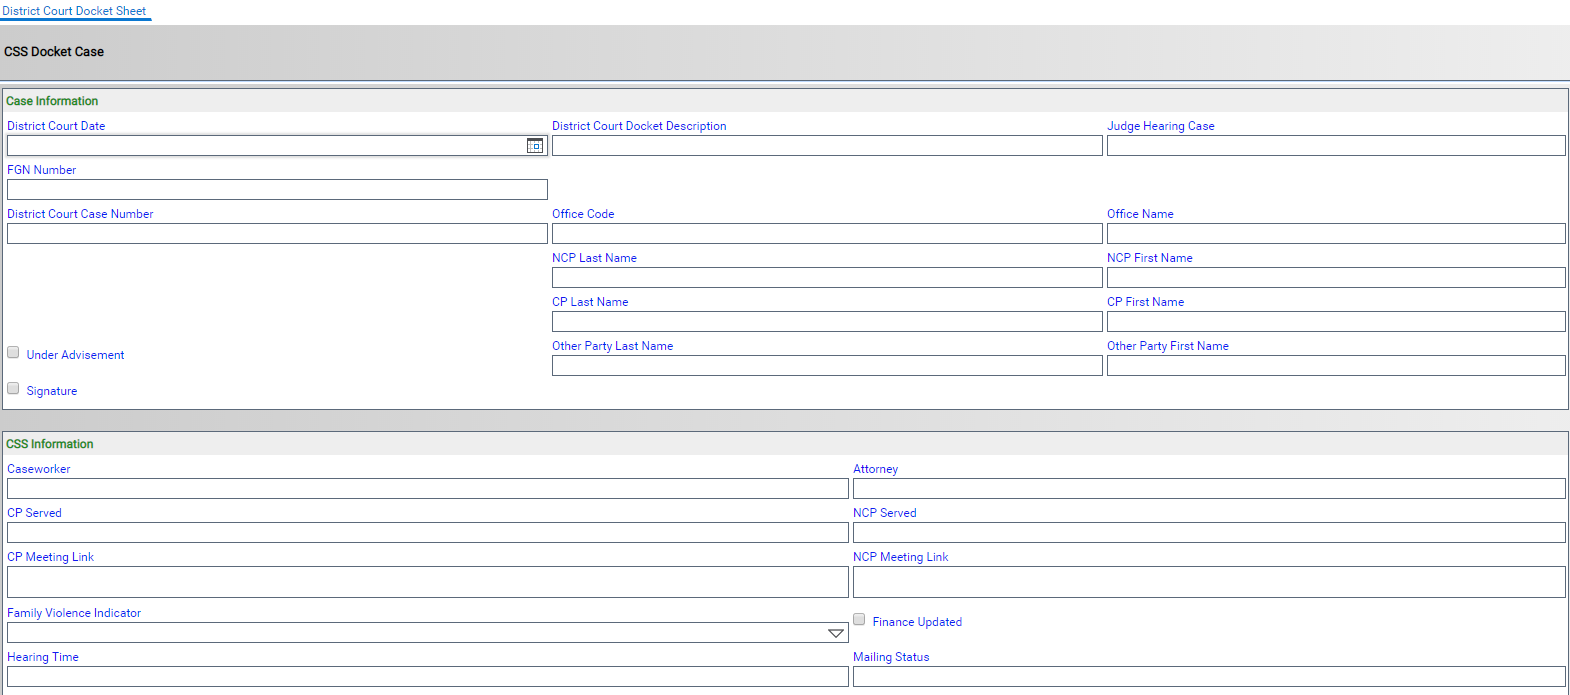Enable the Finance Updated checkbox
The width and height of the screenshot is (1570, 695).
[x=859, y=619]
